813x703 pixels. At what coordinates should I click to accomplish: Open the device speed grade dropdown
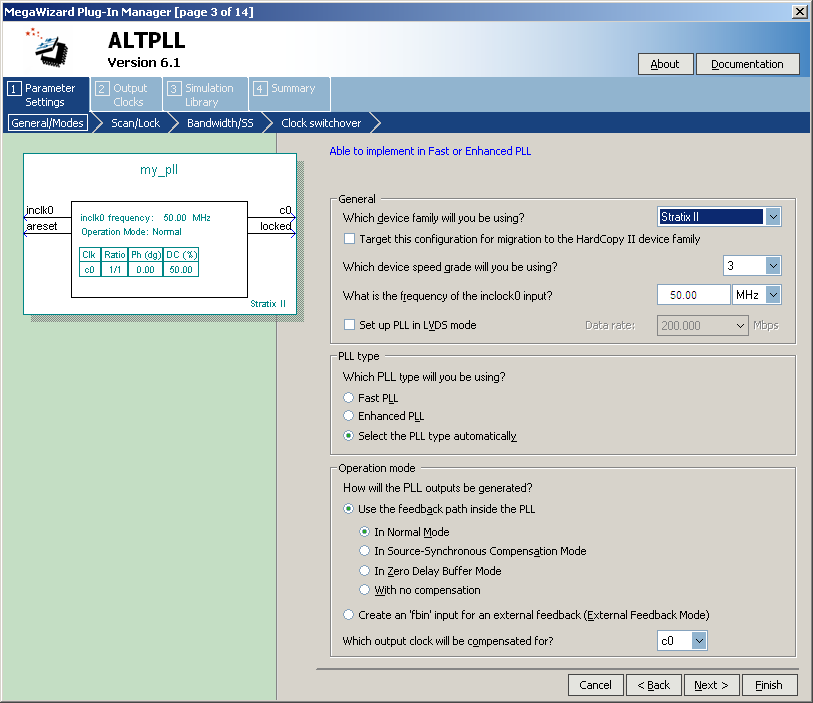[x=773, y=266]
